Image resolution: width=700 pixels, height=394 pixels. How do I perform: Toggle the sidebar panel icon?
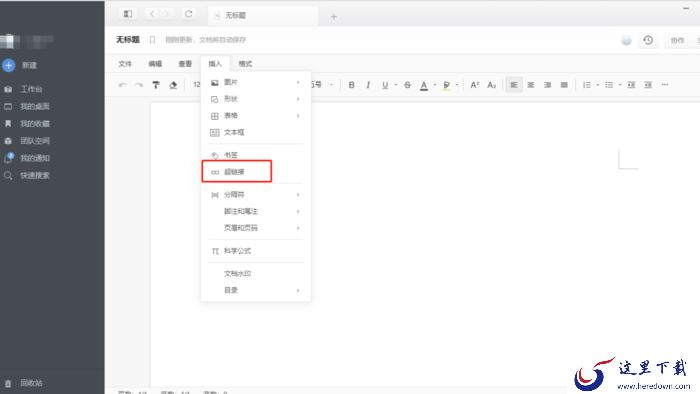pyautogui.click(x=128, y=14)
